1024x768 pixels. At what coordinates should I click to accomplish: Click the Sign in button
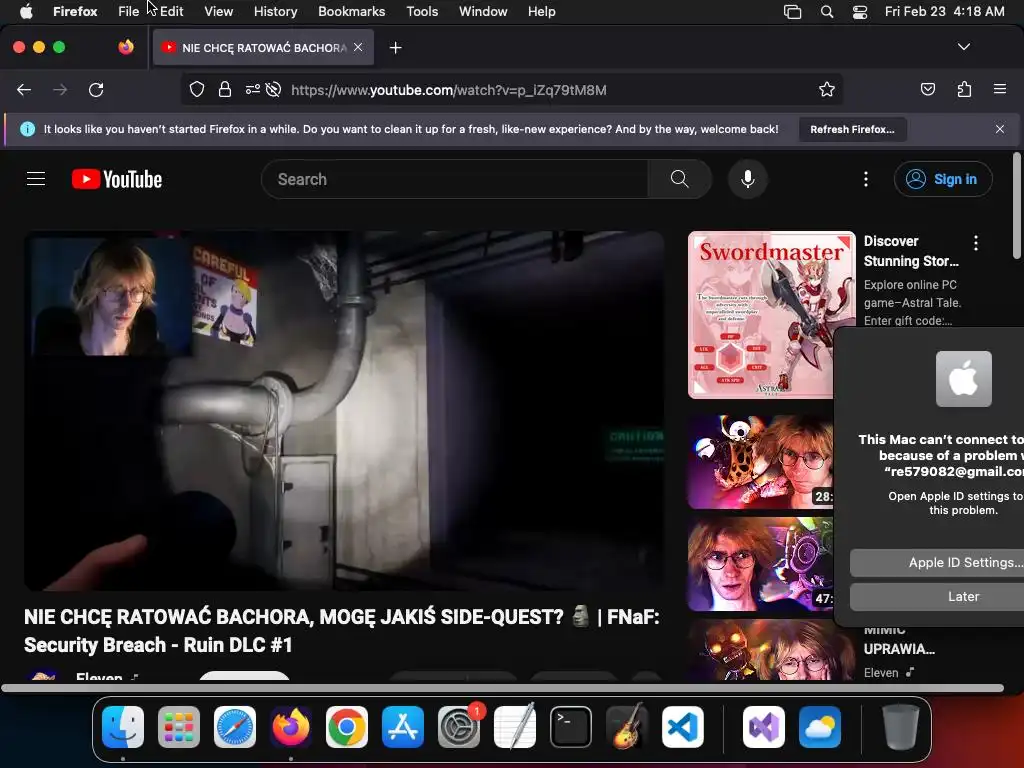point(943,179)
